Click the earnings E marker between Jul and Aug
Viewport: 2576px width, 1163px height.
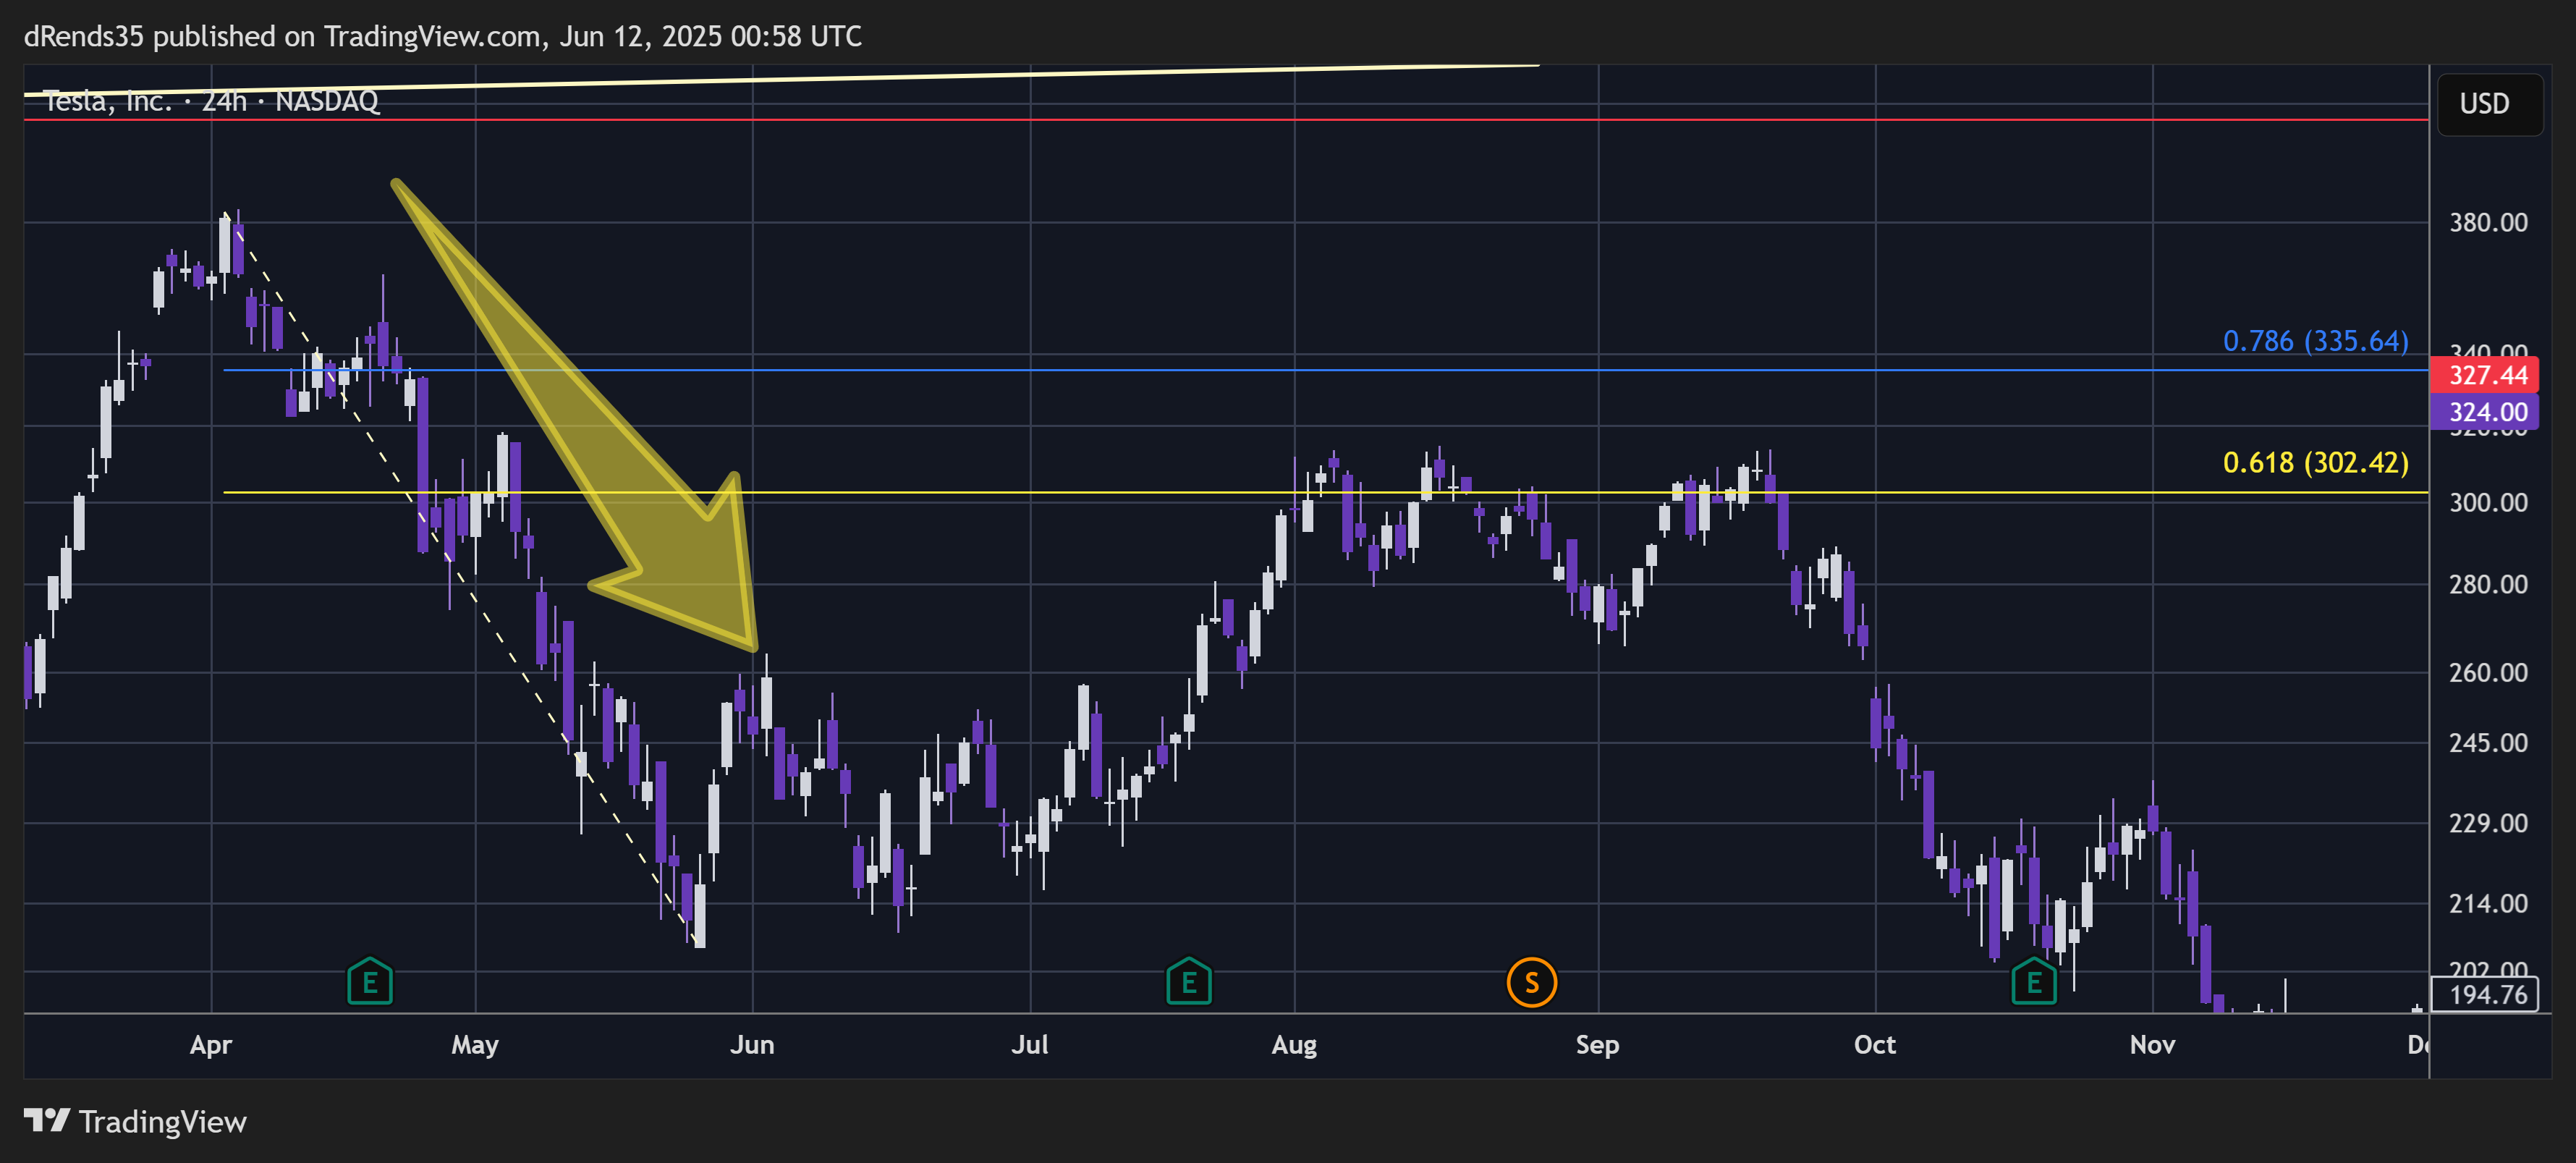pos(1189,982)
